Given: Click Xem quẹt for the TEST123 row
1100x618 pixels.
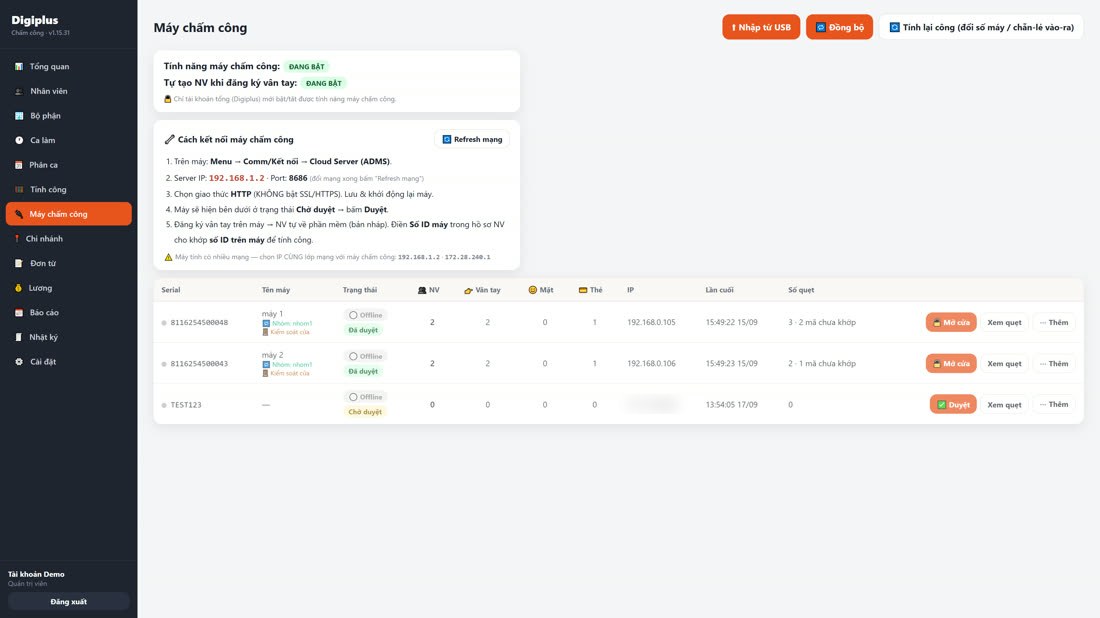Looking at the screenshot, I should pos(1005,404).
